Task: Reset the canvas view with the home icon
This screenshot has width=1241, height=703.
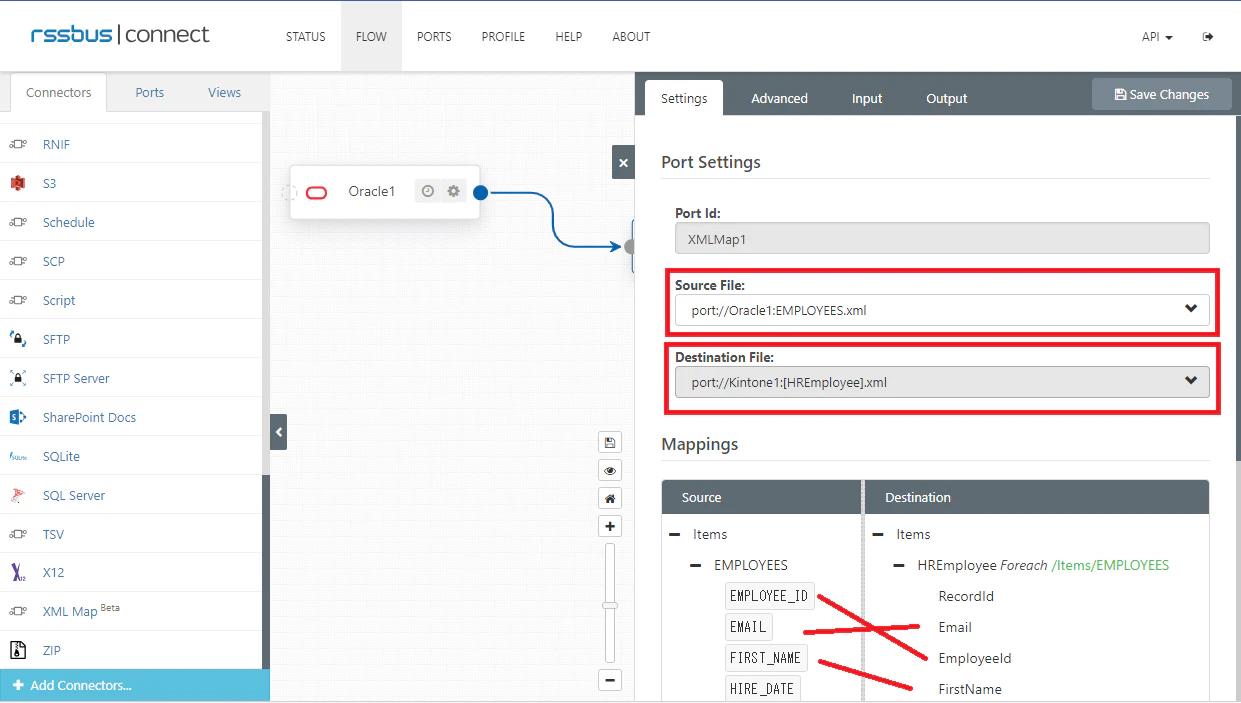Action: [x=610, y=499]
